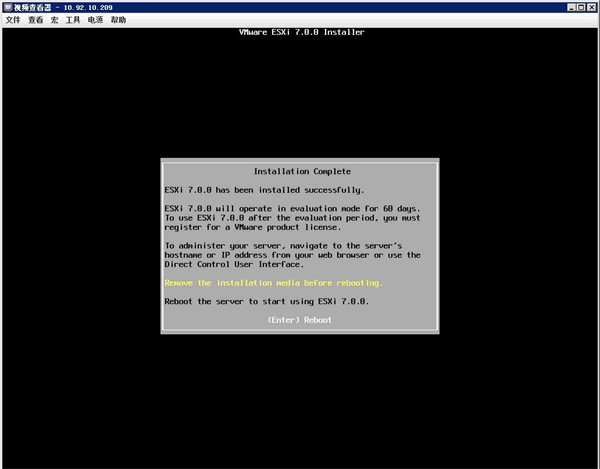This screenshot has height=469, width=600.
Task: Open the 宏 menu
Action: tap(54, 20)
